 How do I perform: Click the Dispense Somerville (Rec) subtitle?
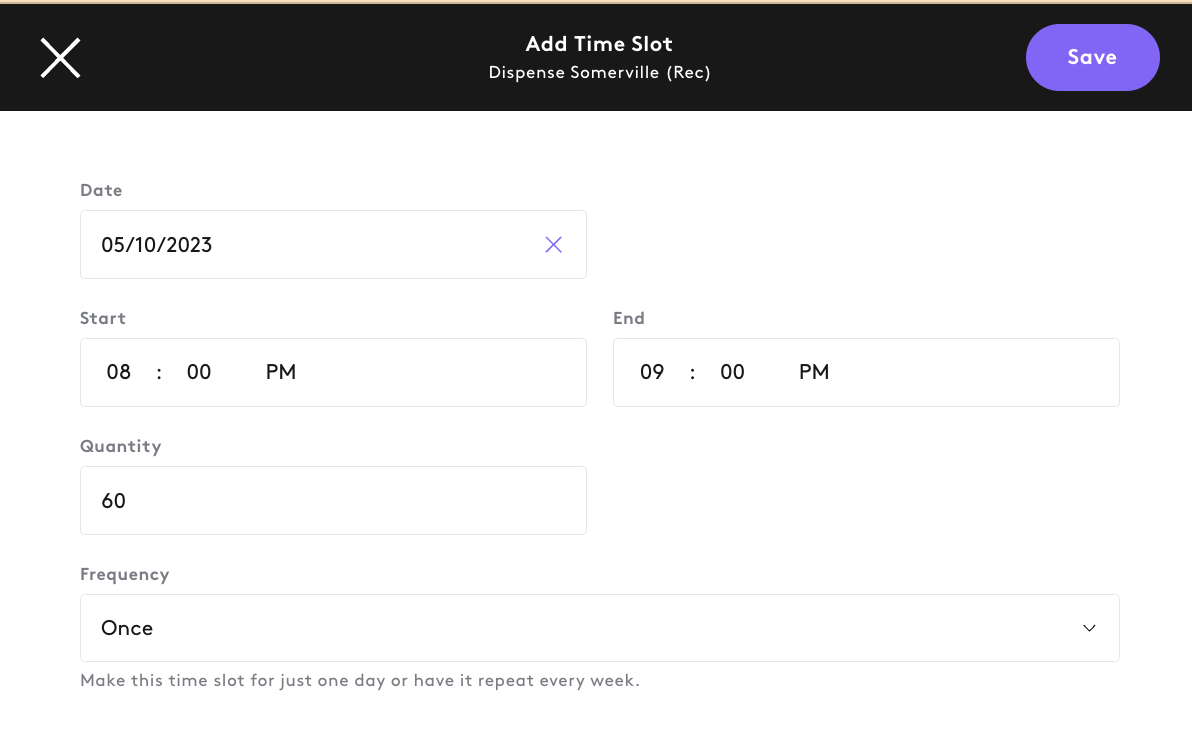pos(600,72)
